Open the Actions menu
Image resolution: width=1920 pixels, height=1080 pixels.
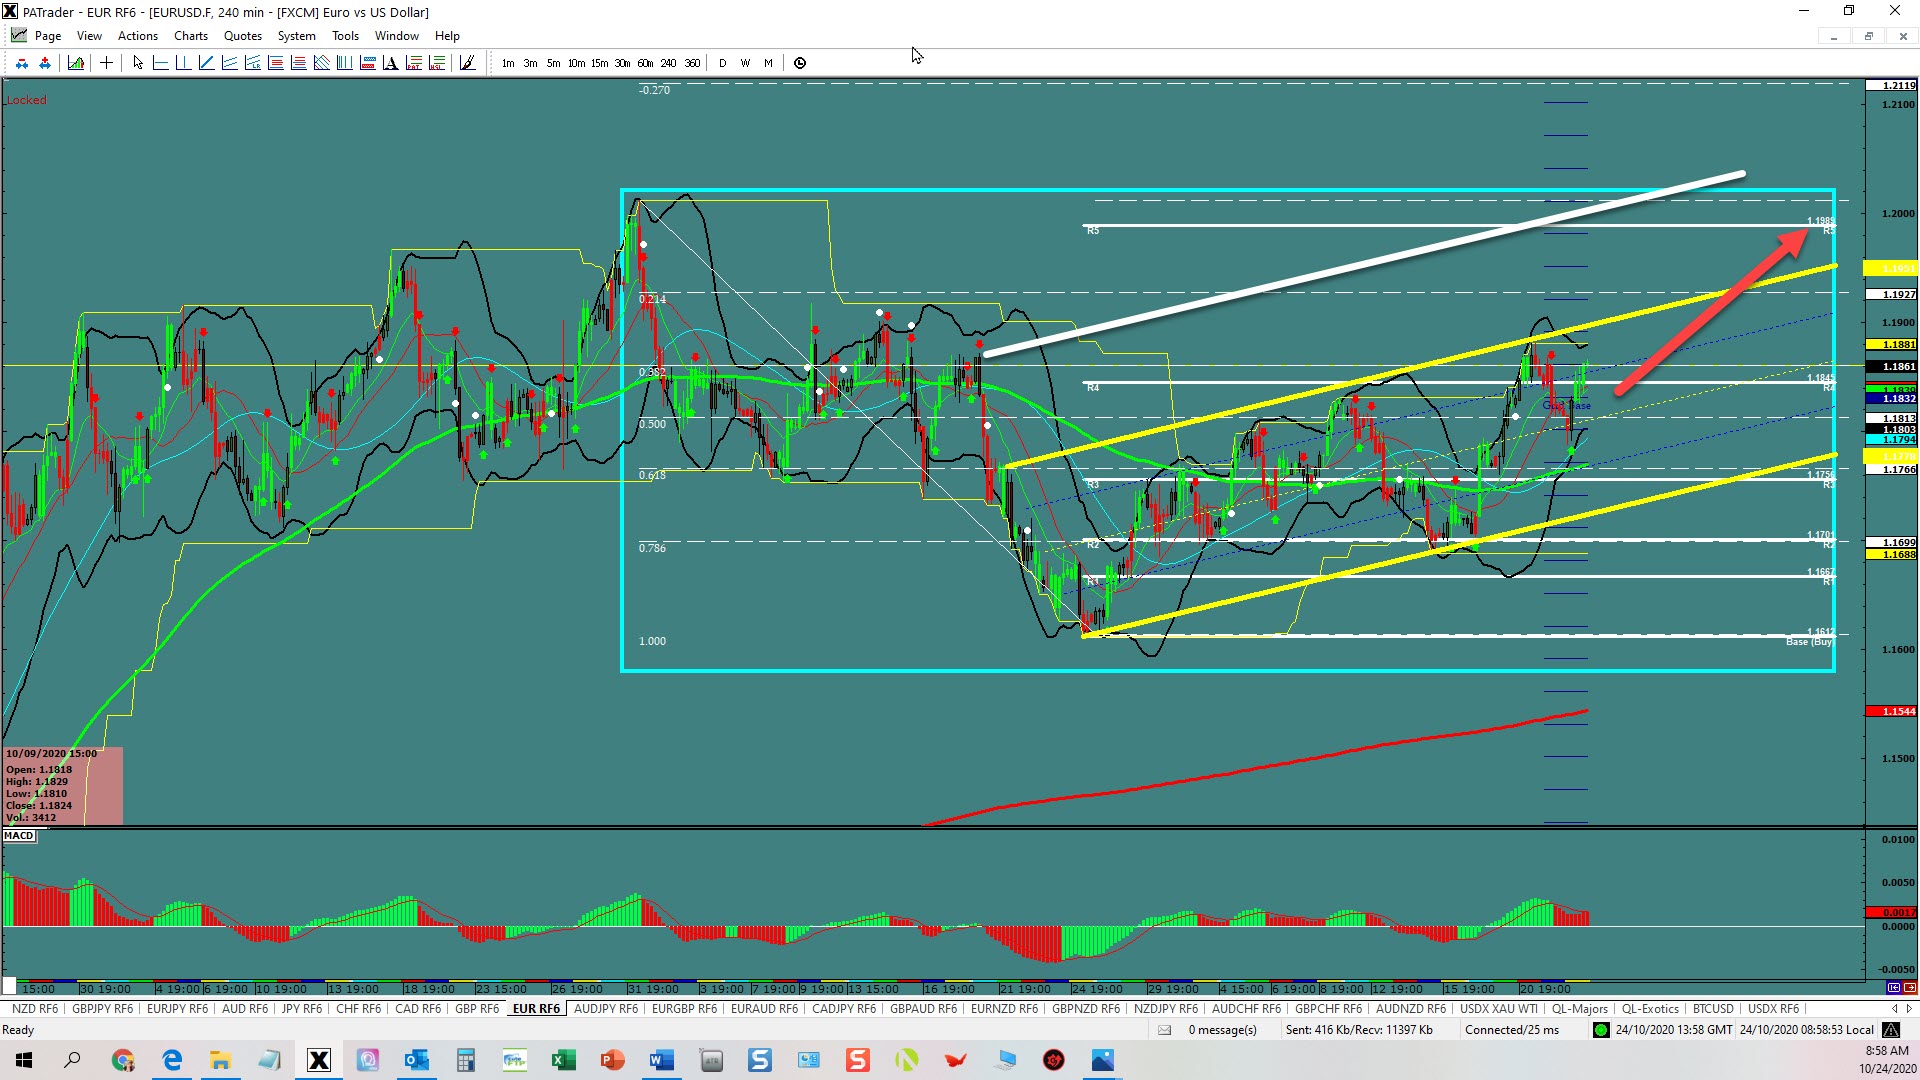138,36
